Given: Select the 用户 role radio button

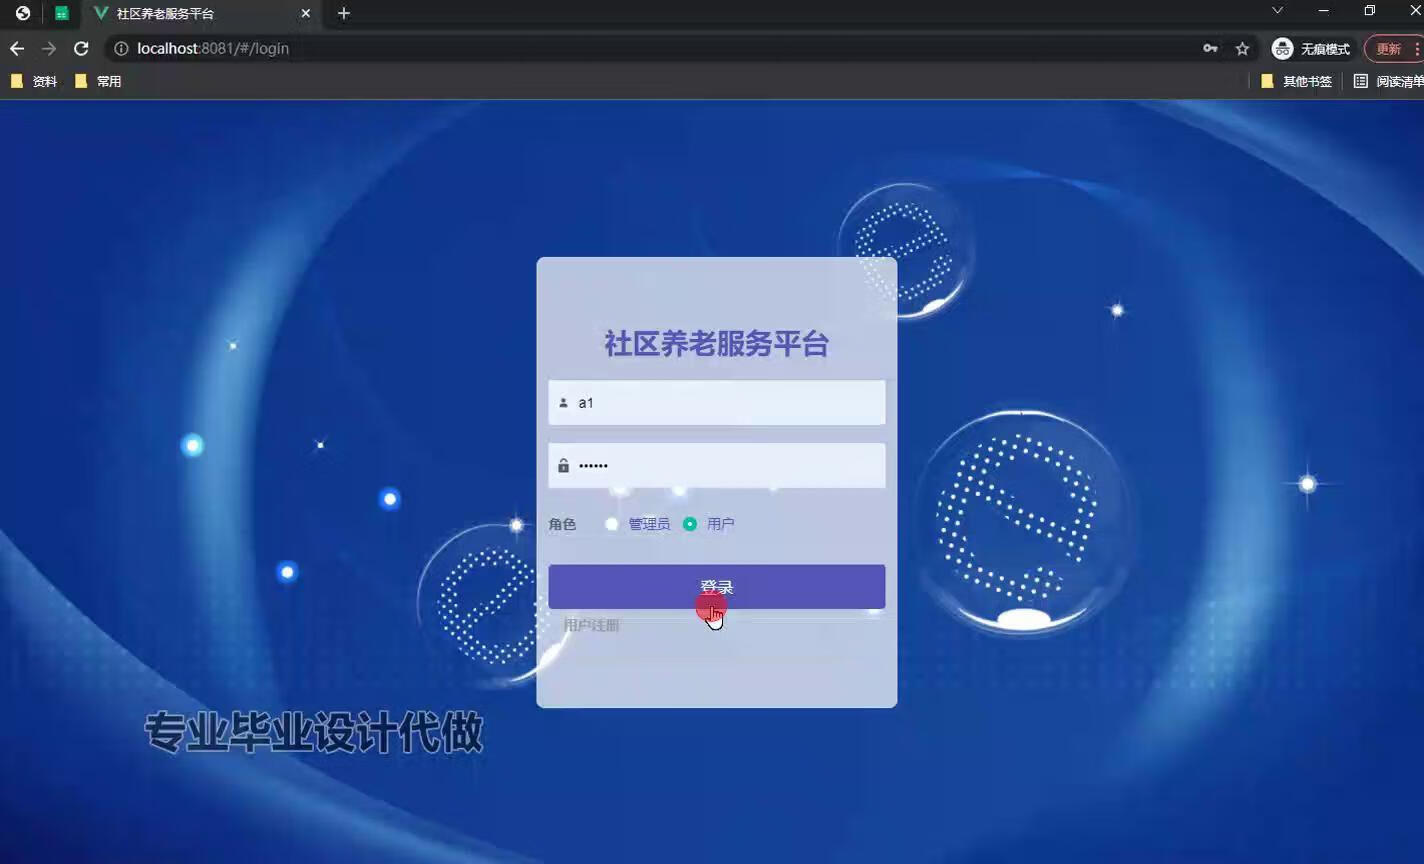Looking at the screenshot, I should pos(690,524).
